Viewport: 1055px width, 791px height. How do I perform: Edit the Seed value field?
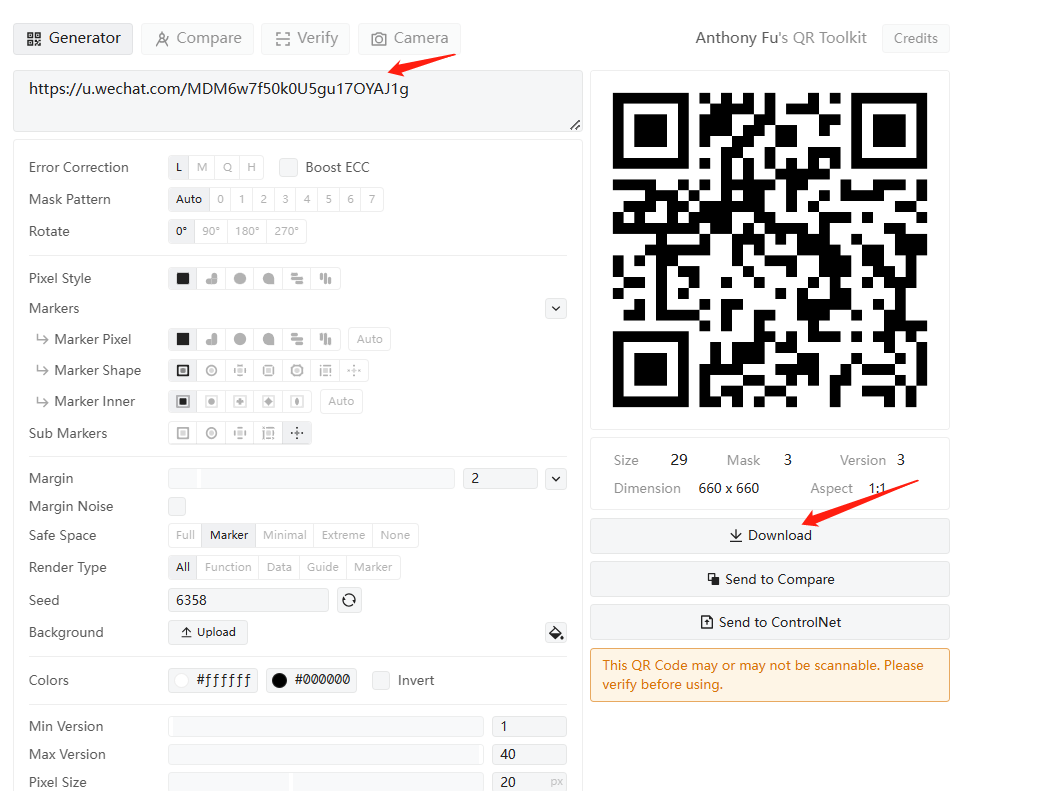pyautogui.click(x=248, y=600)
